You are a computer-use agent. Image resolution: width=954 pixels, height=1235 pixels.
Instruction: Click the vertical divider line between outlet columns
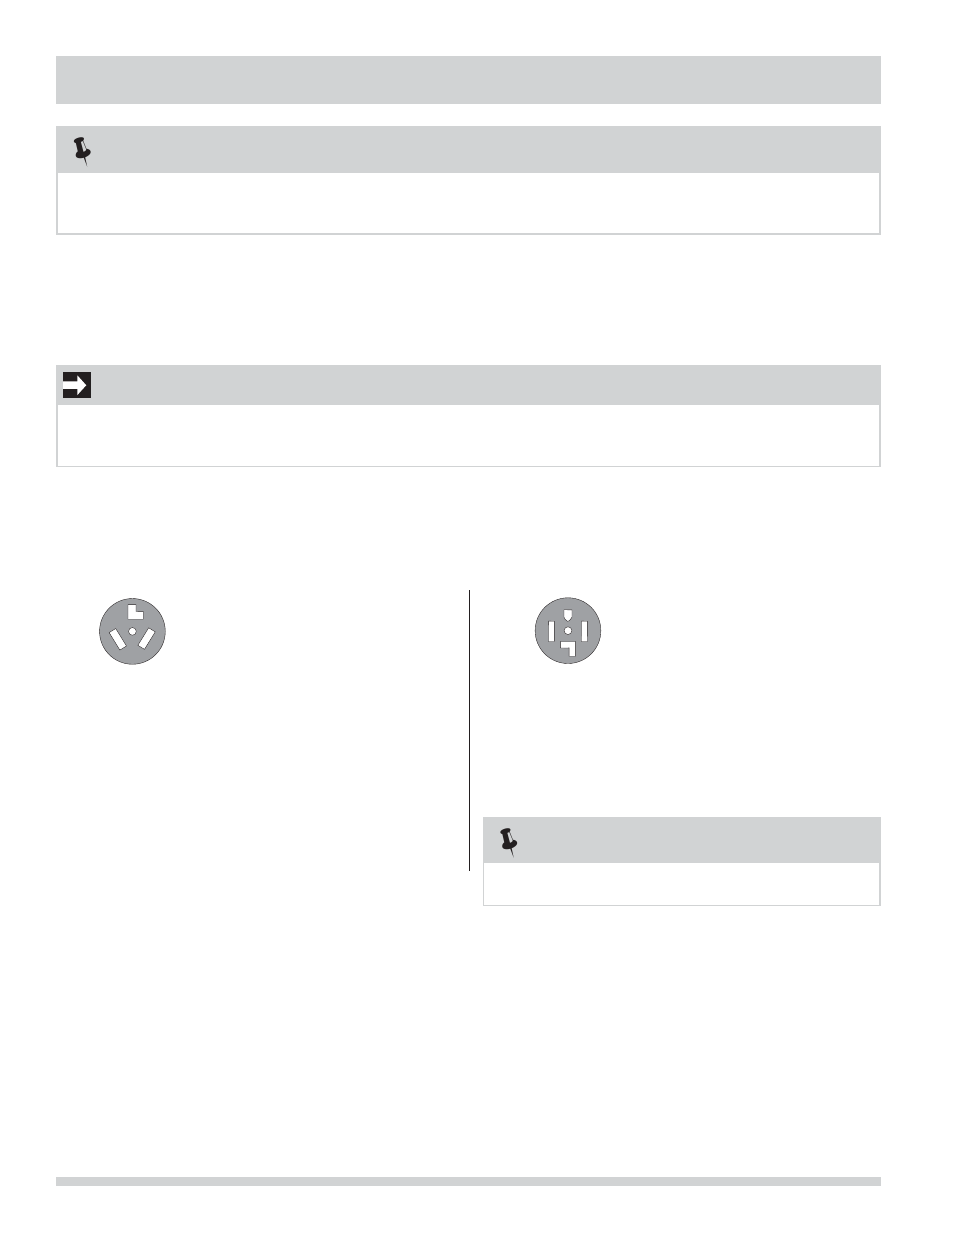[x=469, y=730]
